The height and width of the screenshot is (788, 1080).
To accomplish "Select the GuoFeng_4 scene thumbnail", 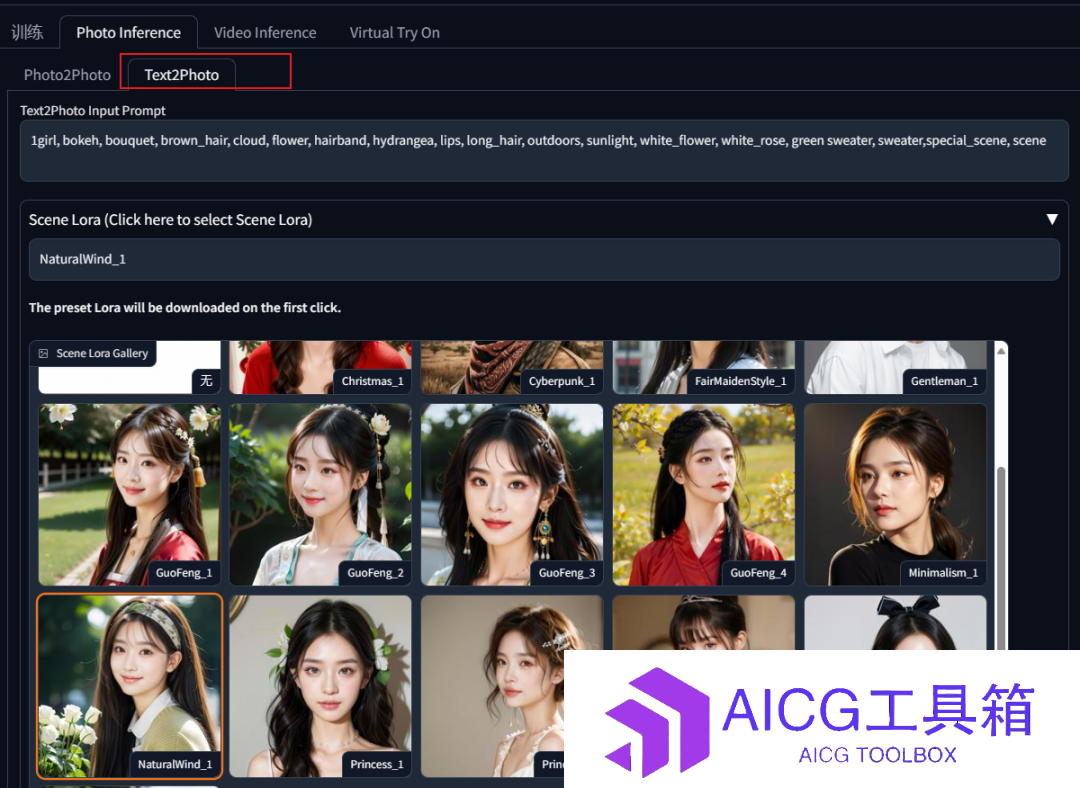I will click(703, 495).
